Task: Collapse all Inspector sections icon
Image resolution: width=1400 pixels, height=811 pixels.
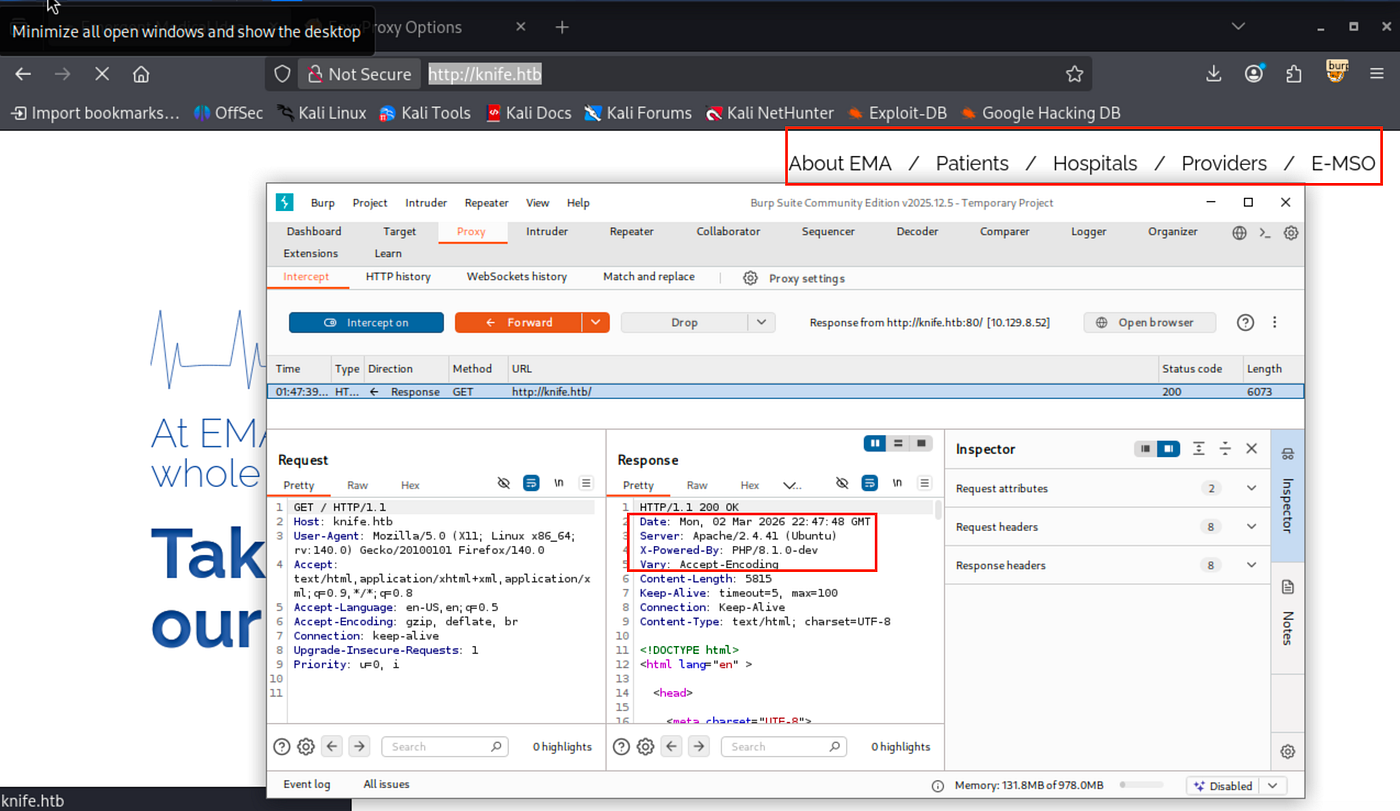Action: (1225, 449)
